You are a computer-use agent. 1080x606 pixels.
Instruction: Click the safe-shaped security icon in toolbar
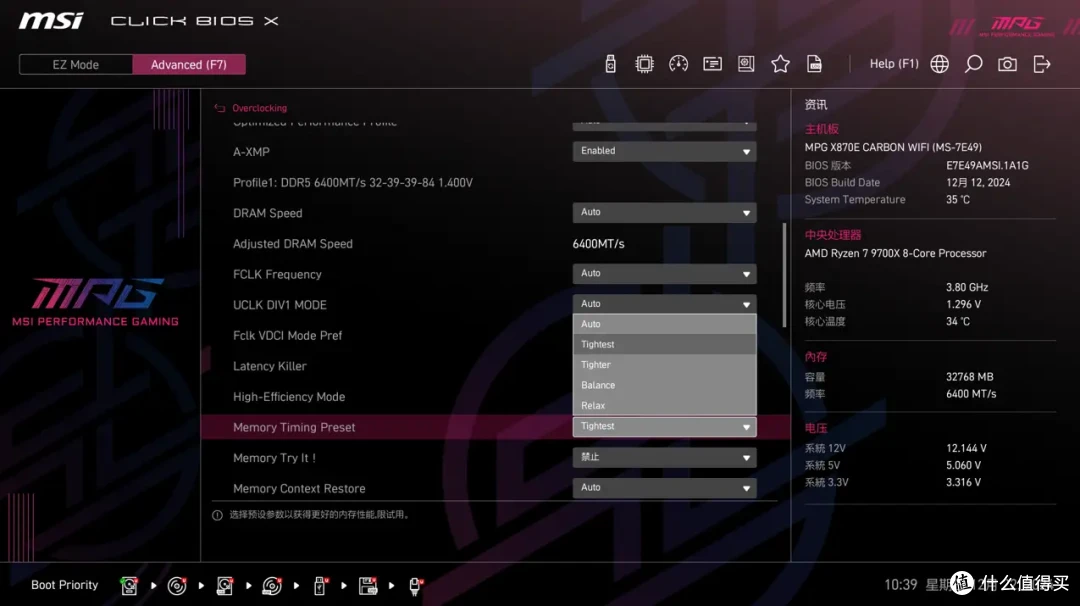[746, 64]
